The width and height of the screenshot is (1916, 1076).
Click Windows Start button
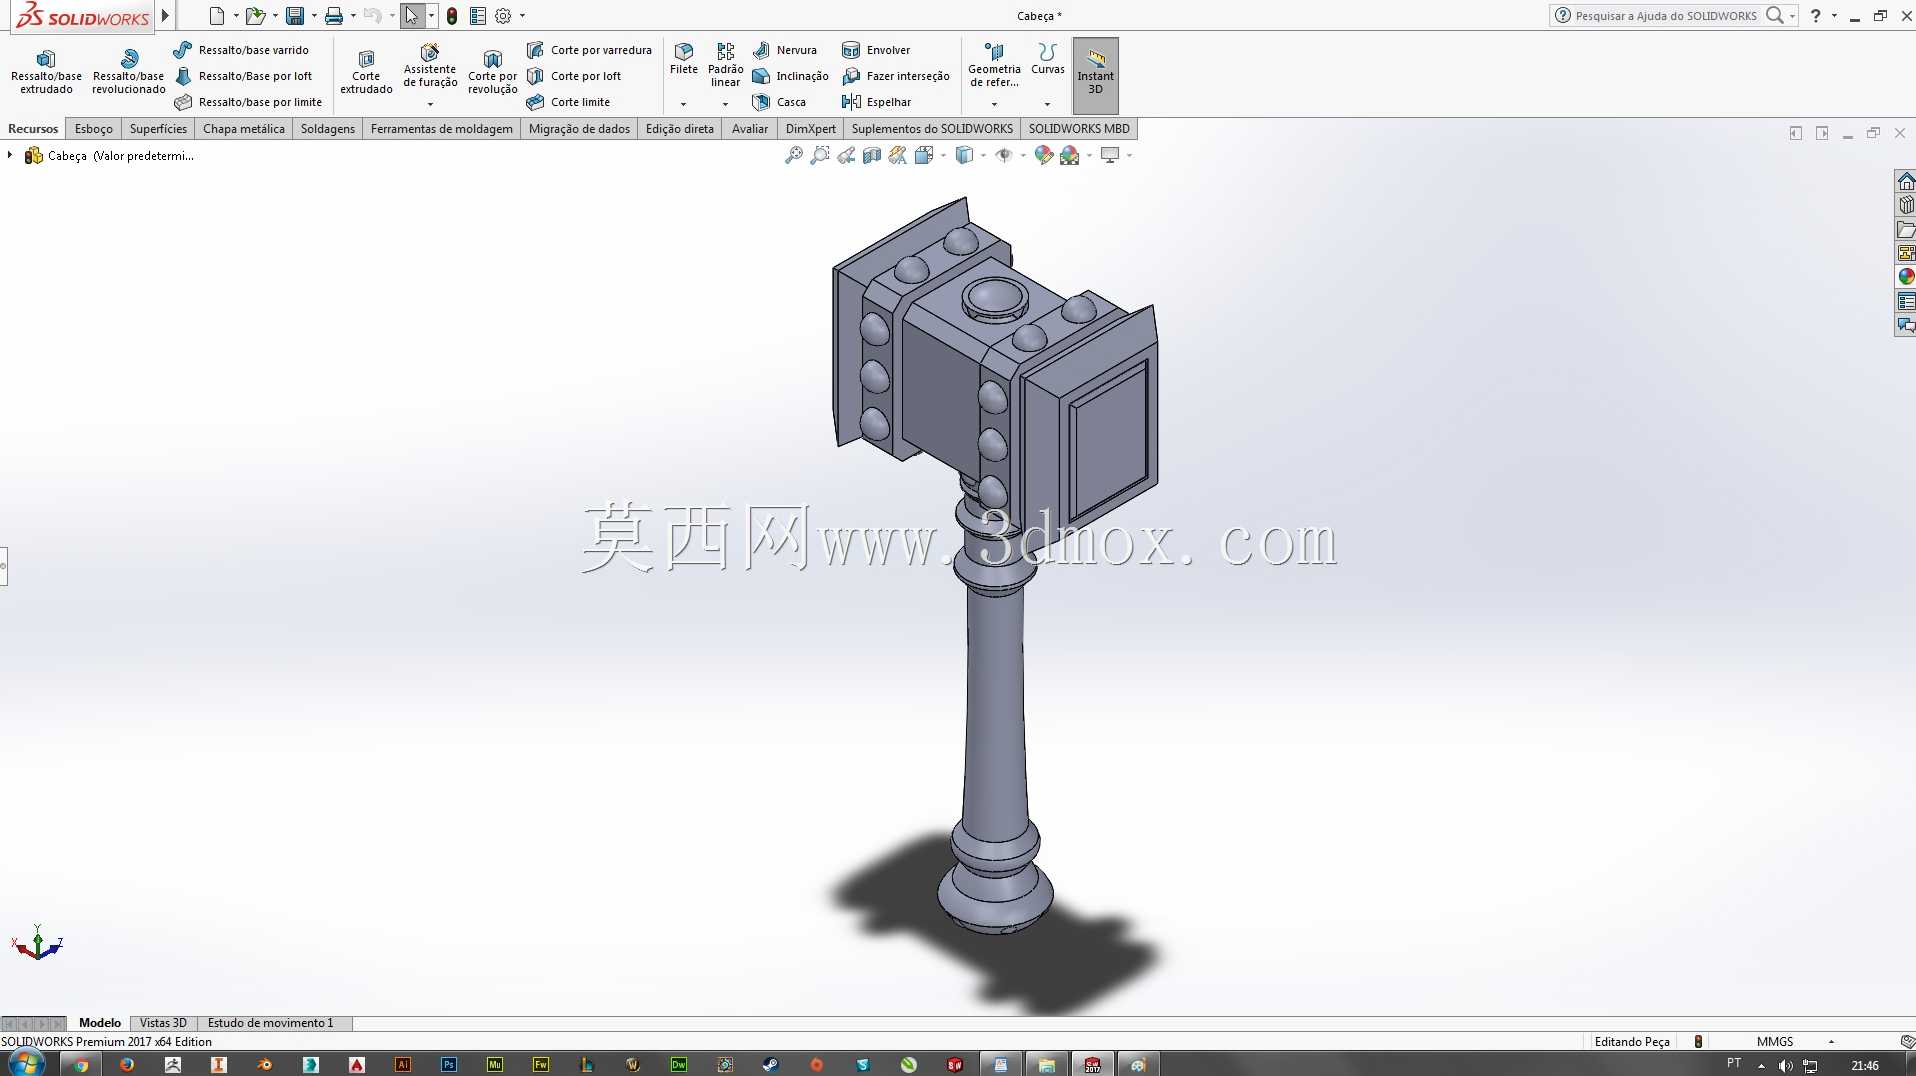point(25,1063)
